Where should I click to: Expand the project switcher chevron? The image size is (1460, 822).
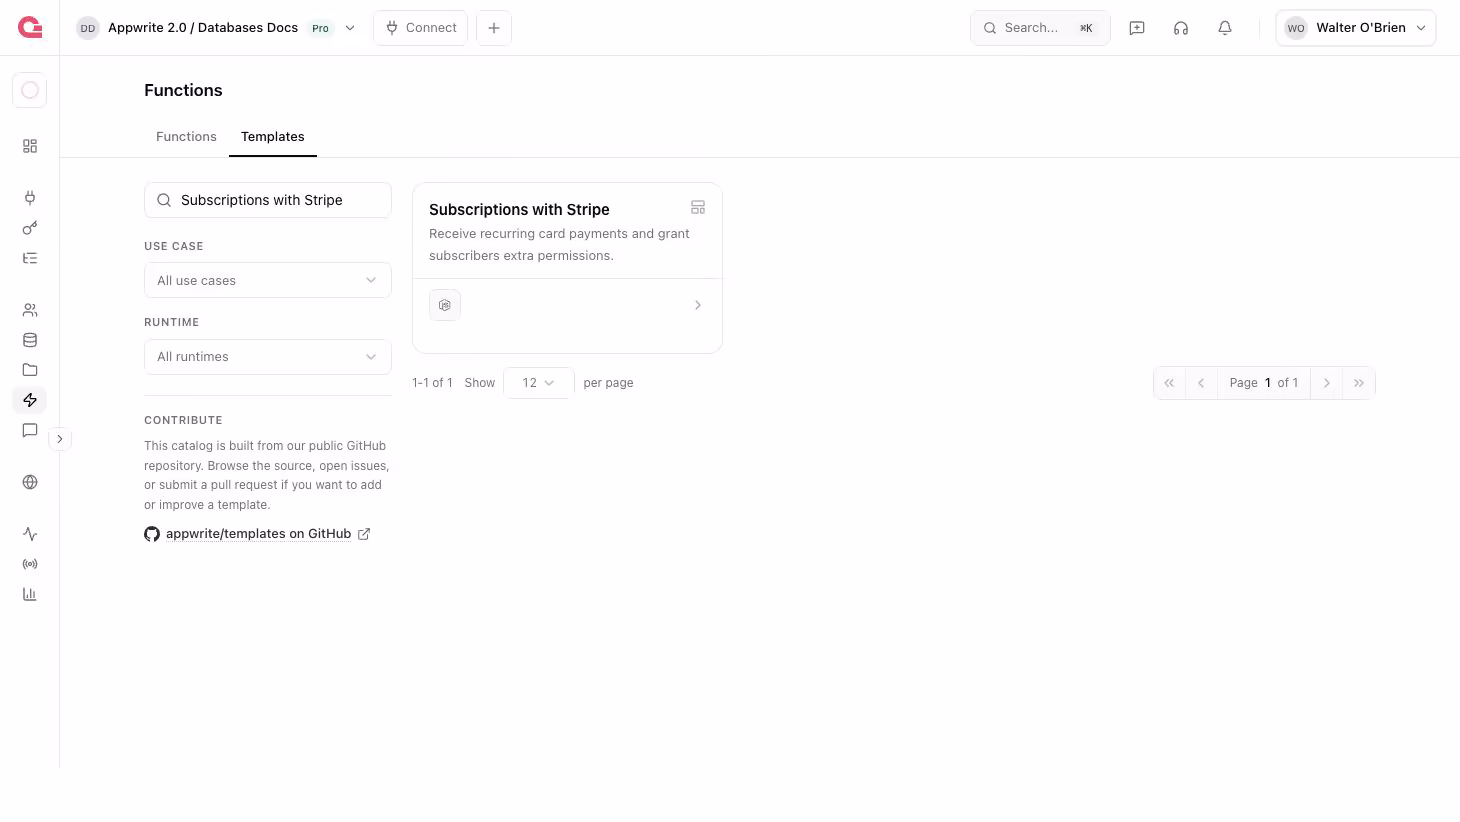coord(350,28)
